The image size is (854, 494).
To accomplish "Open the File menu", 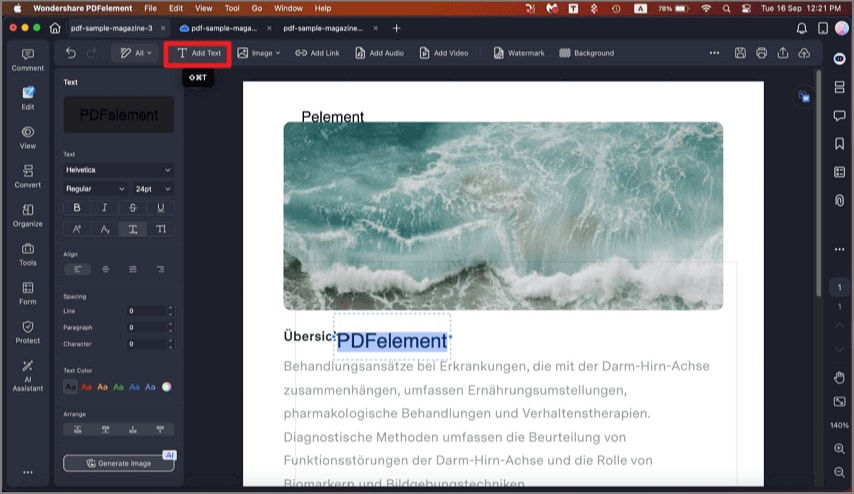I will tap(150, 8).
